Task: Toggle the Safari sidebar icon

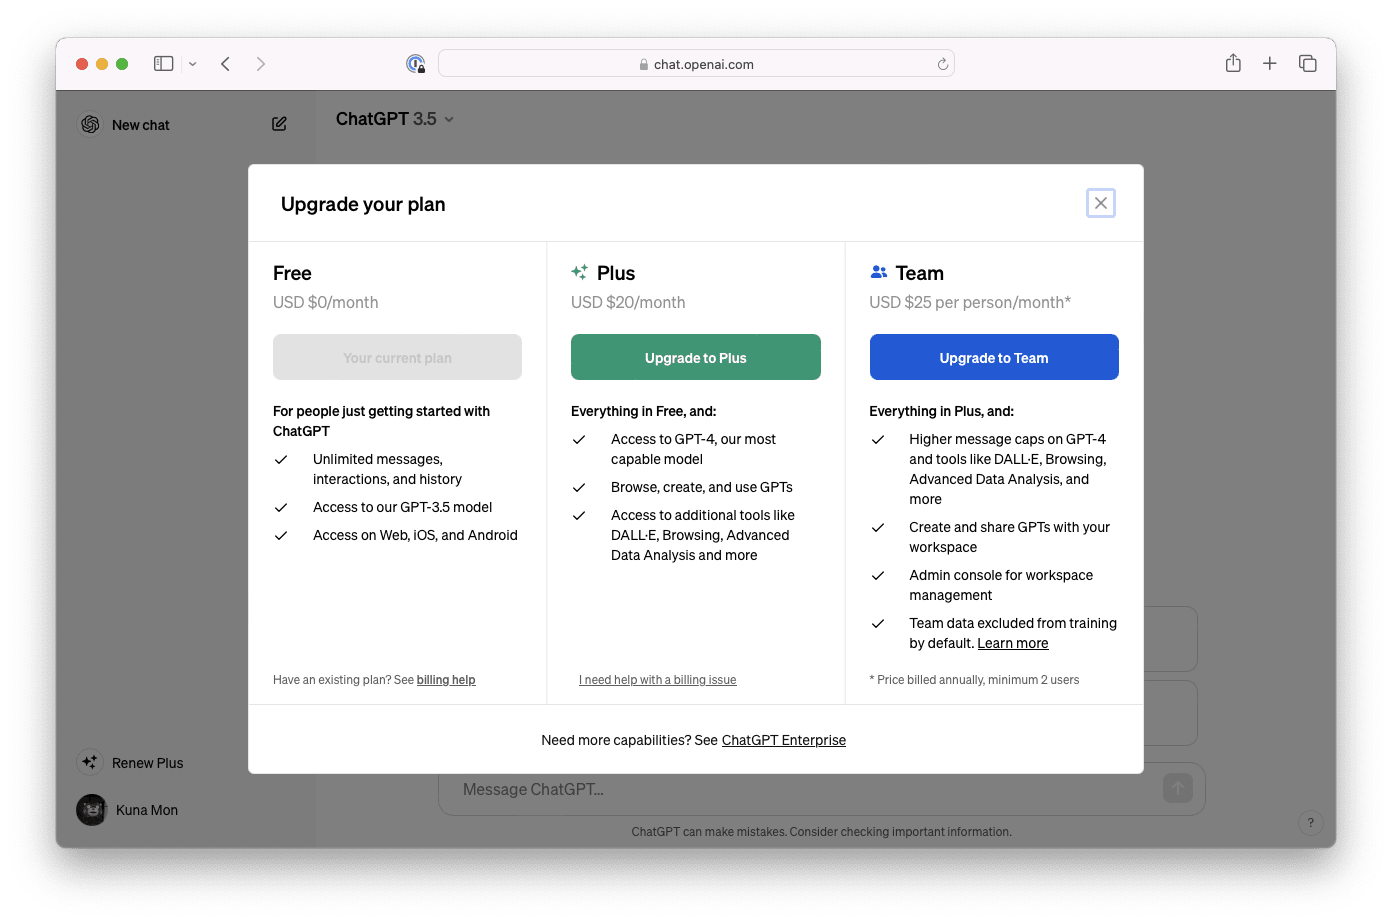Action: point(163,63)
